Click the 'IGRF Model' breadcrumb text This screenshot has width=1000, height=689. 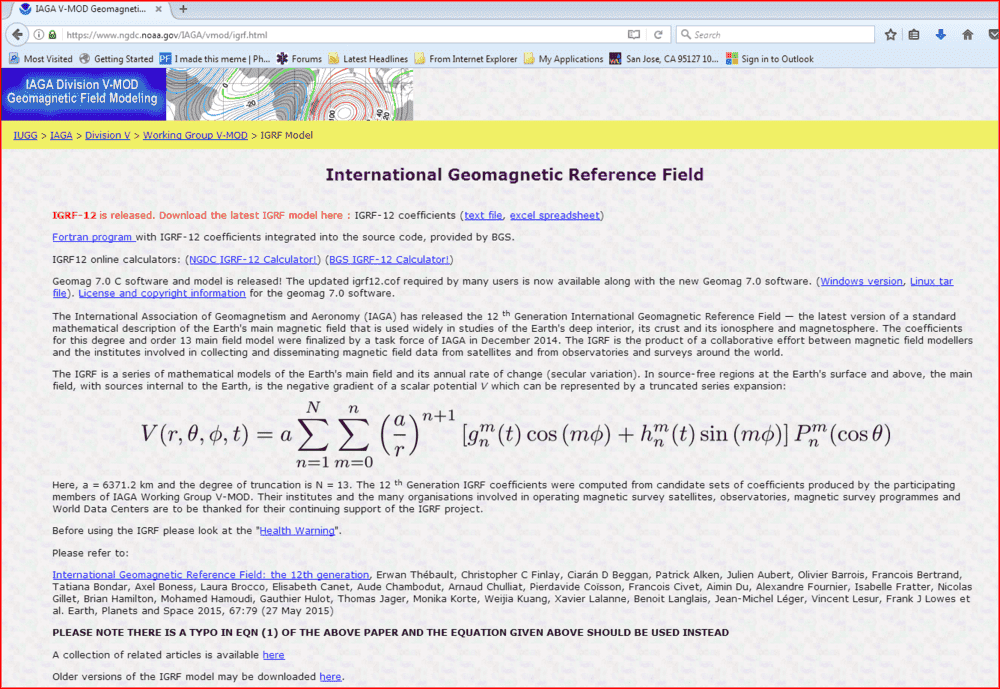pos(286,135)
